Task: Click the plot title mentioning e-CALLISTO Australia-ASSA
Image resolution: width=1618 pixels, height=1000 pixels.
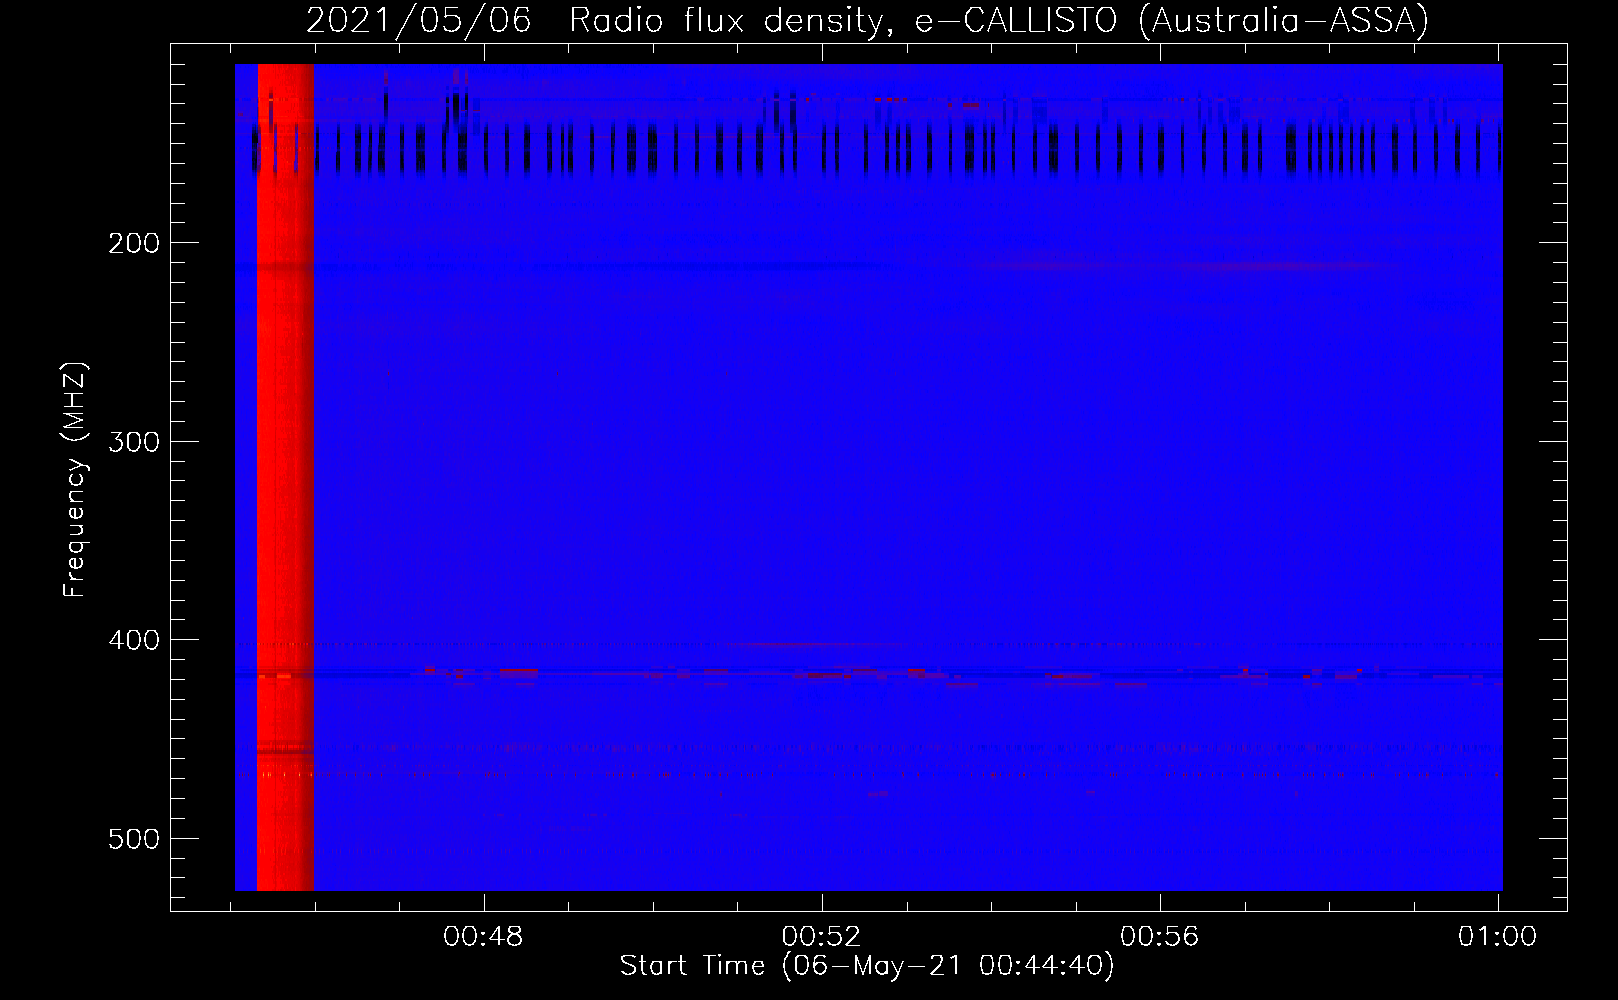Action: 867,20
